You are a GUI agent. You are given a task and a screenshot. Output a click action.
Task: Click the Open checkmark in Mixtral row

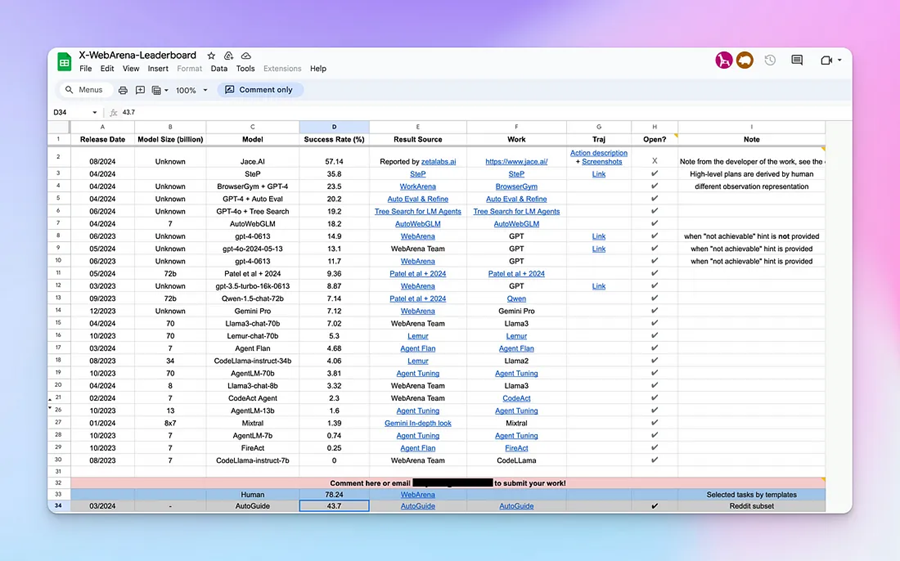(x=654, y=423)
